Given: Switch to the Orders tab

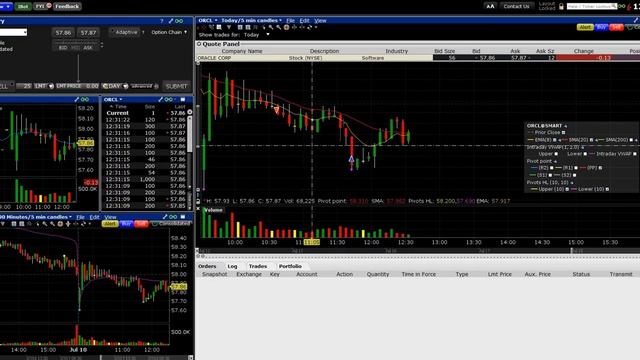Looking at the screenshot, I should 207,266.
